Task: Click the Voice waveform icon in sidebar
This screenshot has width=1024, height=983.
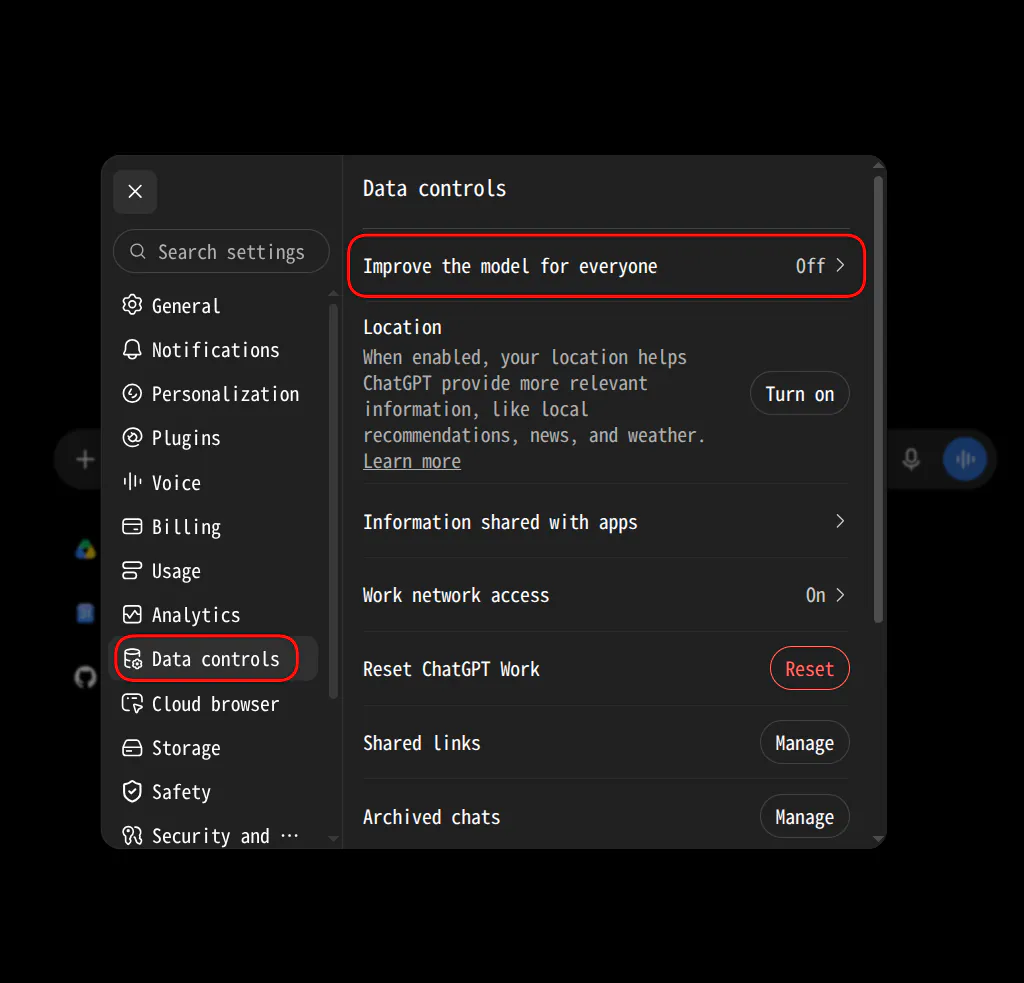Action: (132, 482)
